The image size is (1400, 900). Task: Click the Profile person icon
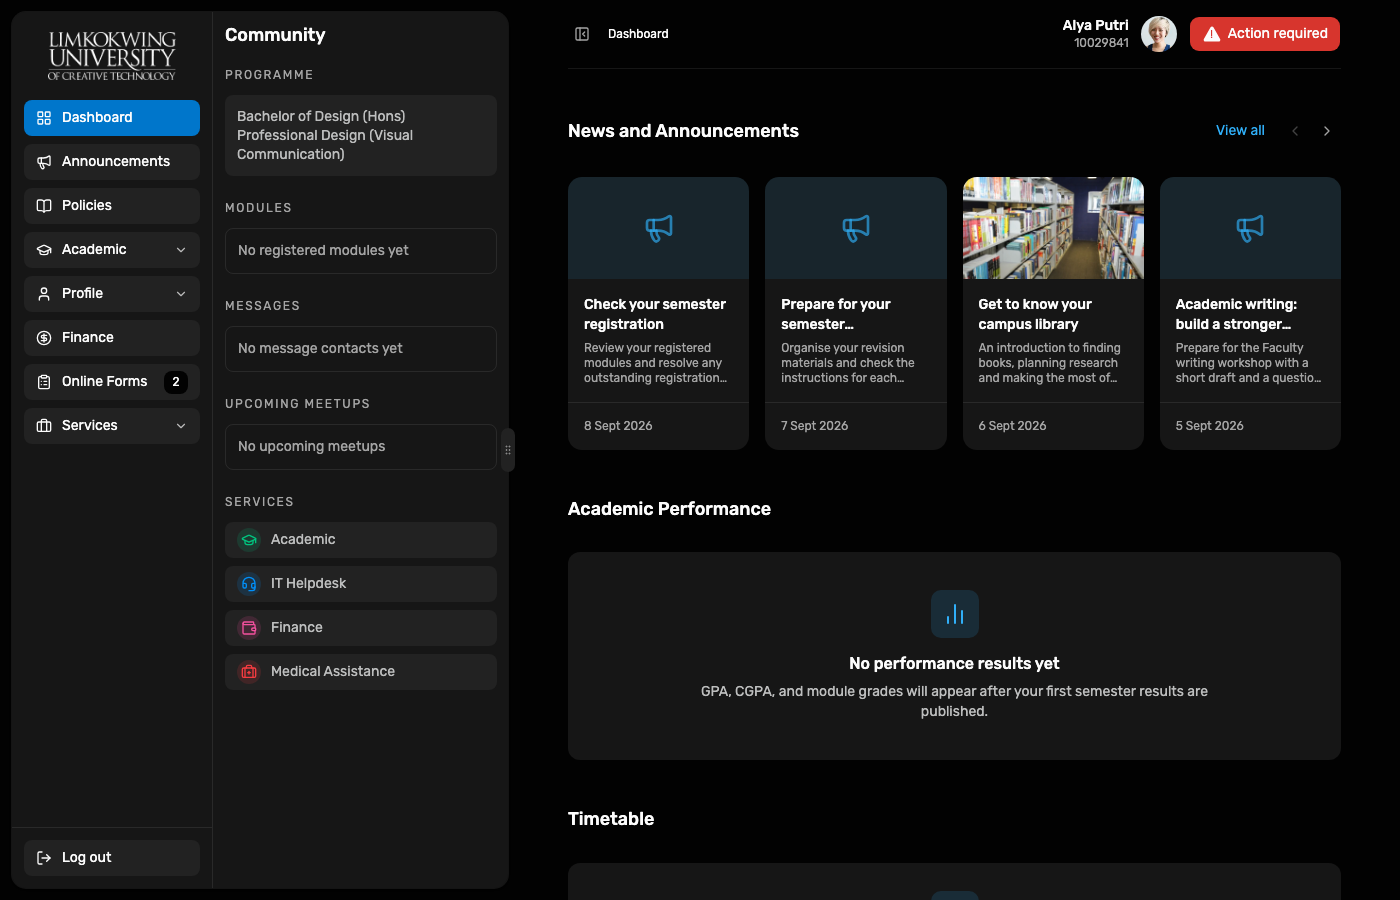44,294
